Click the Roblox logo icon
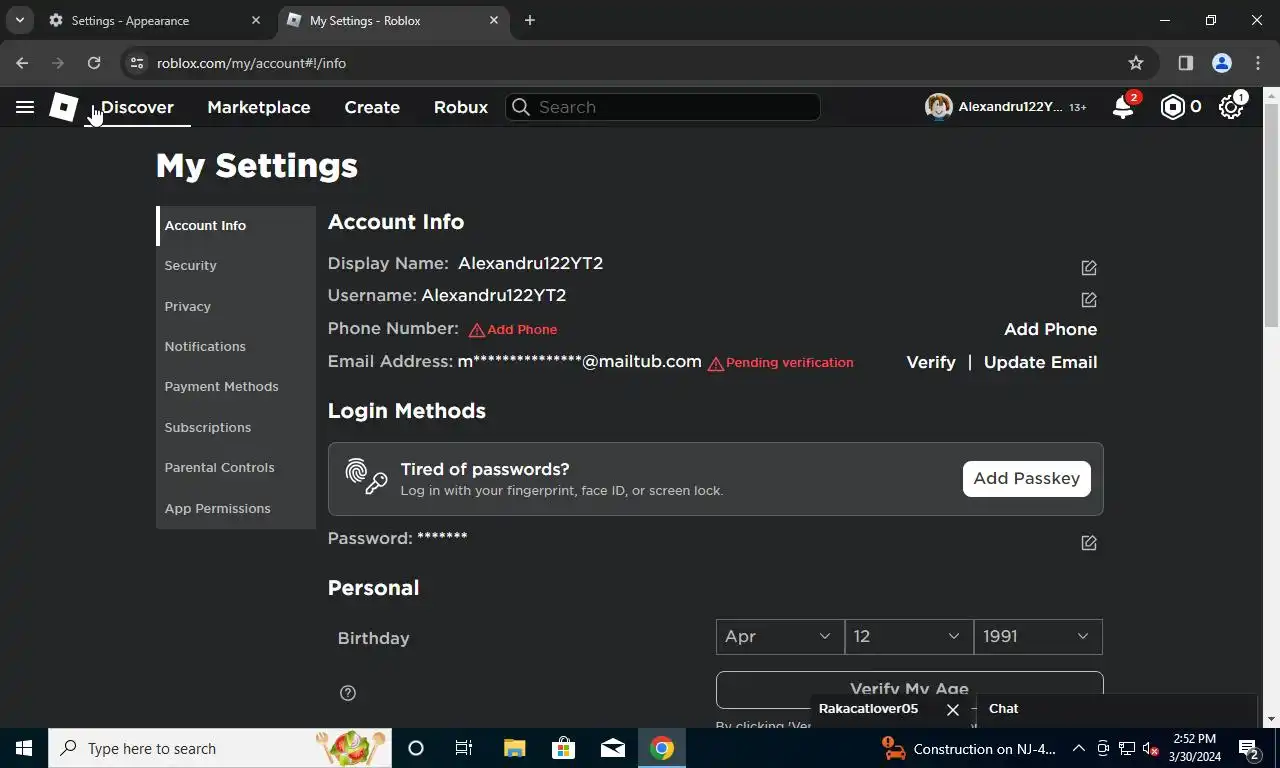 pos(64,107)
